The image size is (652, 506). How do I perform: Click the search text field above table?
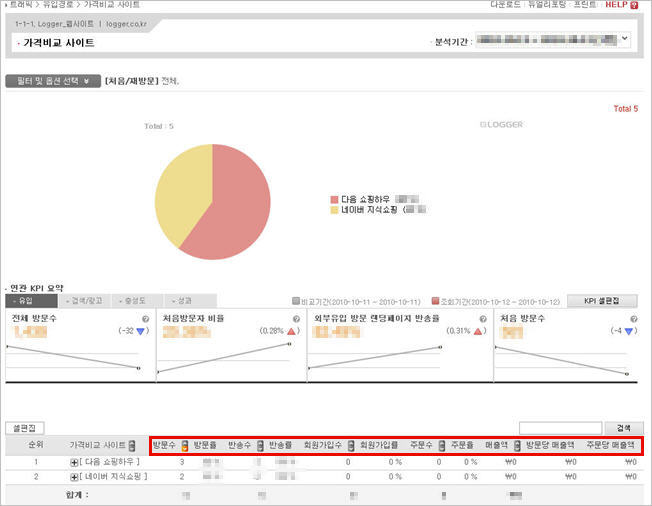pos(560,427)
